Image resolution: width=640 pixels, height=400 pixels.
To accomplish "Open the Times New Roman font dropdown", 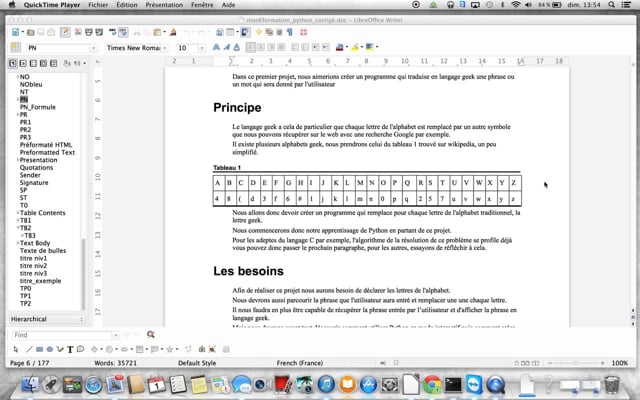I will 164,48.
